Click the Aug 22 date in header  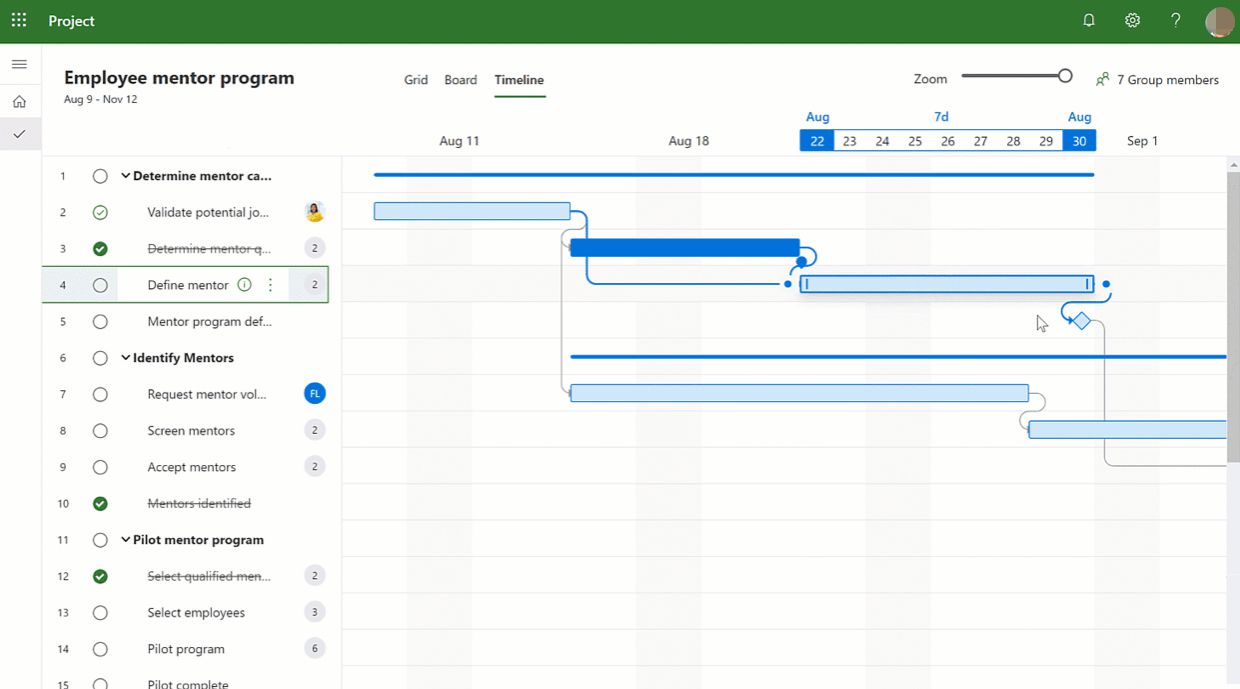click(817, 141)
